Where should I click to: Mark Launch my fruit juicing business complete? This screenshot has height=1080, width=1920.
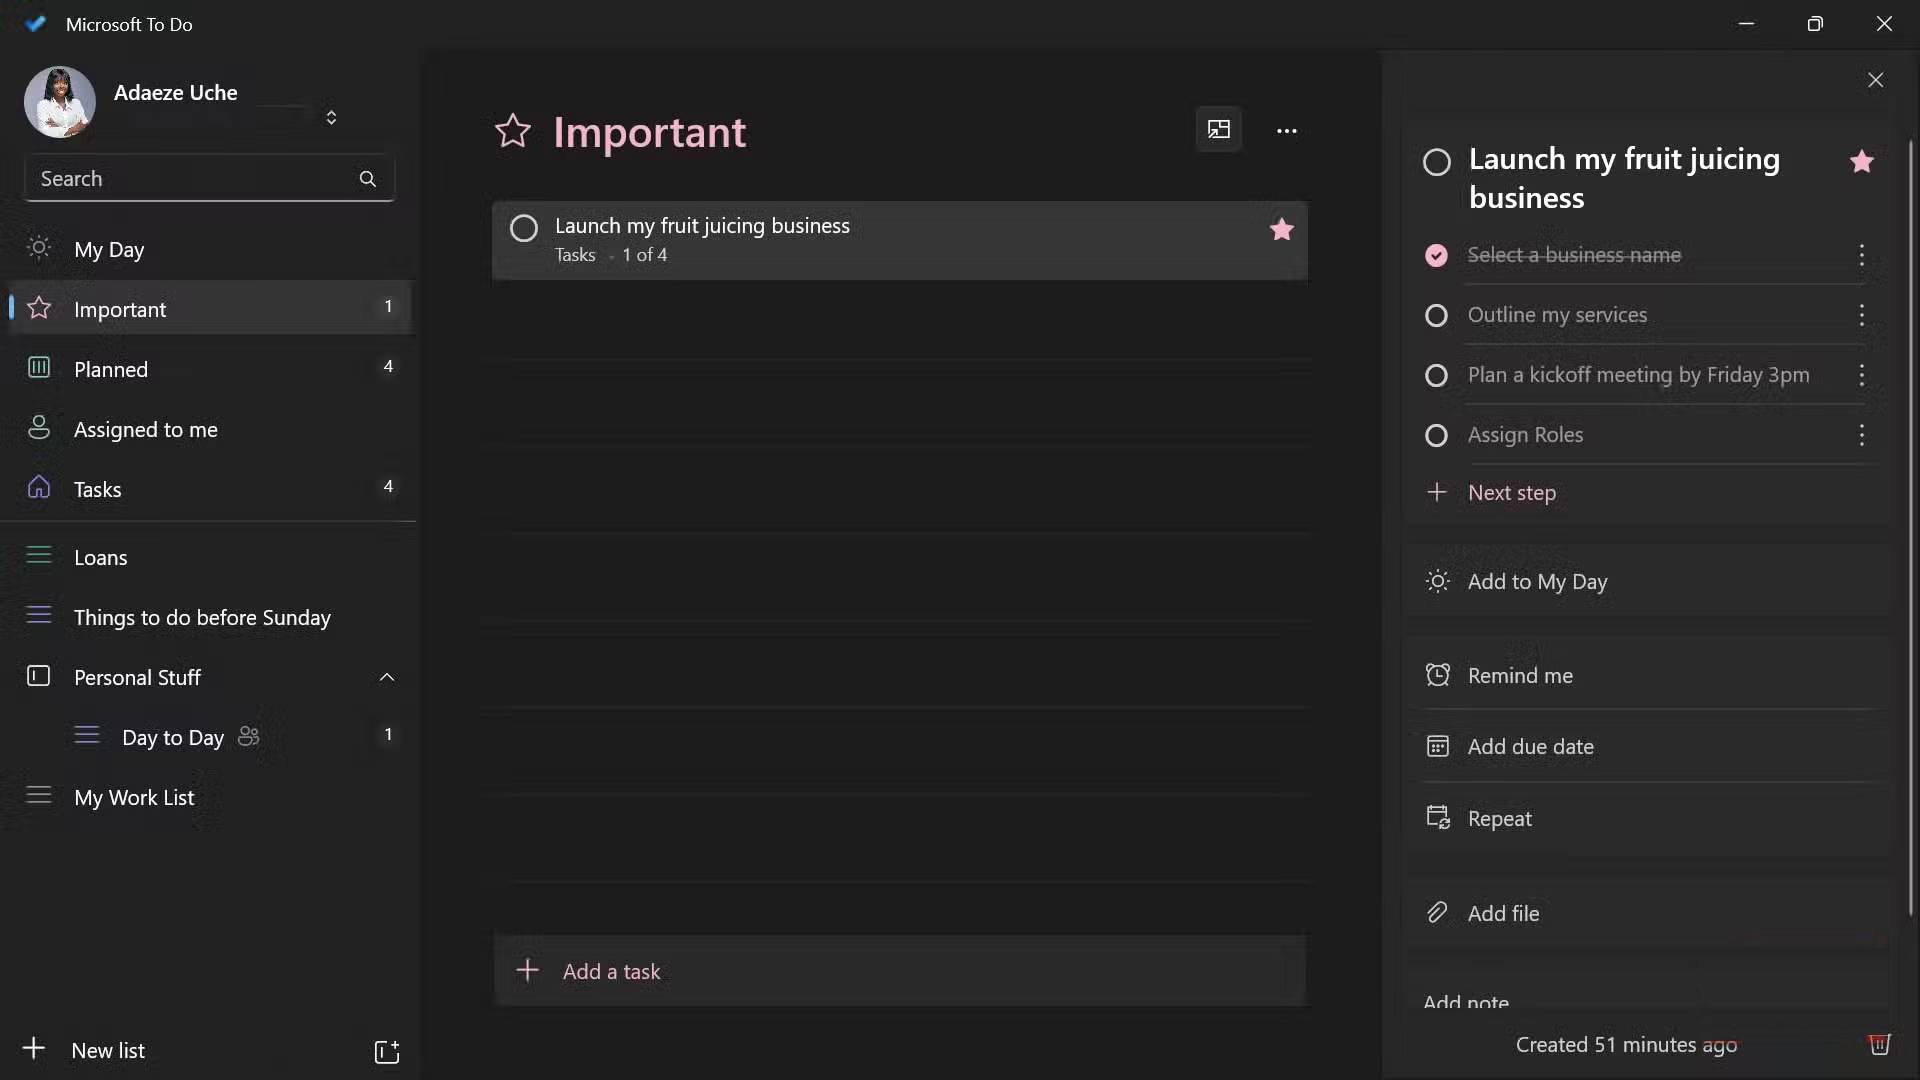[524, 228]
